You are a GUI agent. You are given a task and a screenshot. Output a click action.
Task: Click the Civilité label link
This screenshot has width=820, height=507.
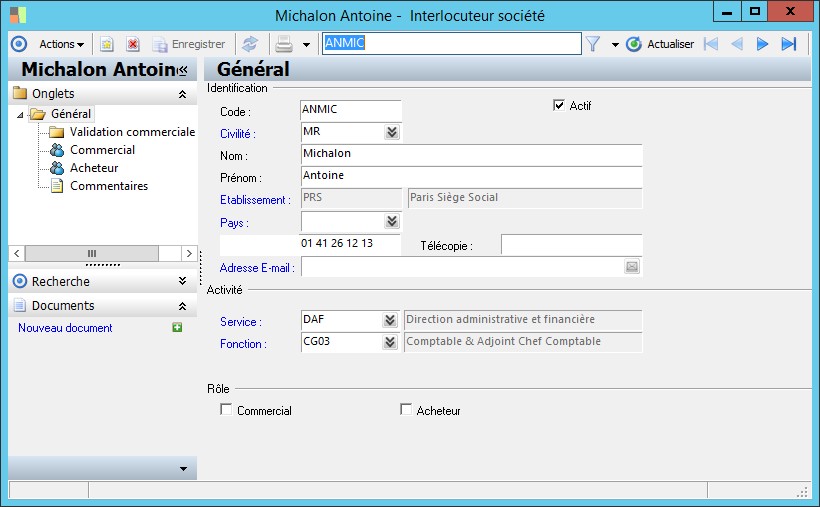tap(237, 134)
